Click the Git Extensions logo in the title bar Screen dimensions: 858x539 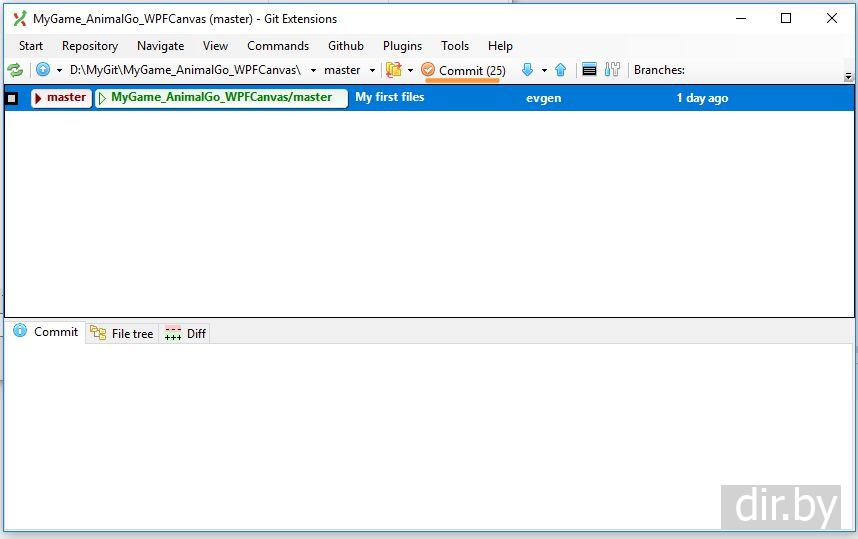tap(19, 18)
